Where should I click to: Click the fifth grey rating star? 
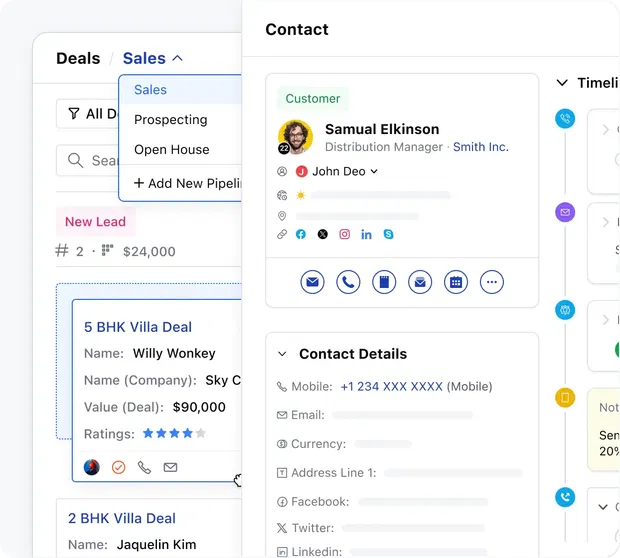[x=201, y=433]
